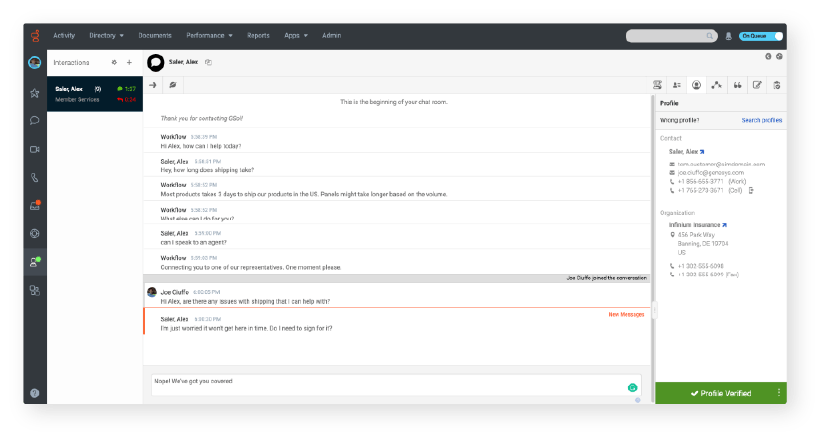
Task: Click the add interaction plus icon
Action: click(128, 62)
